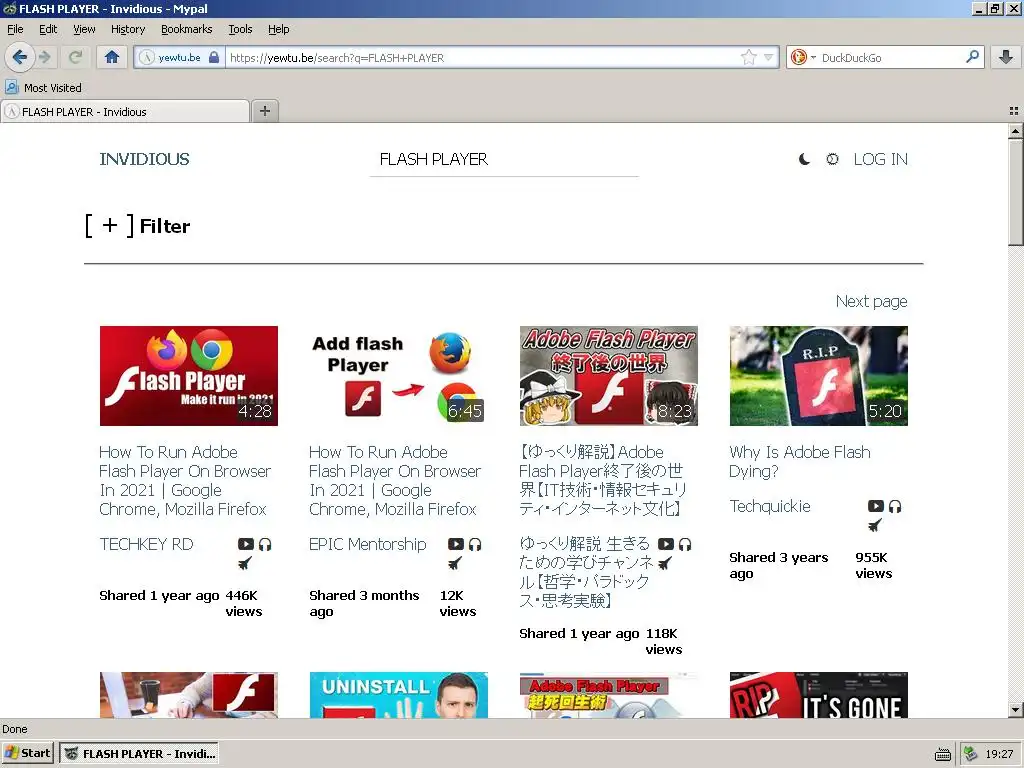Click the FLASH PLAYER search field
The image size is (1024, 768).
click(x=504, y=159)
